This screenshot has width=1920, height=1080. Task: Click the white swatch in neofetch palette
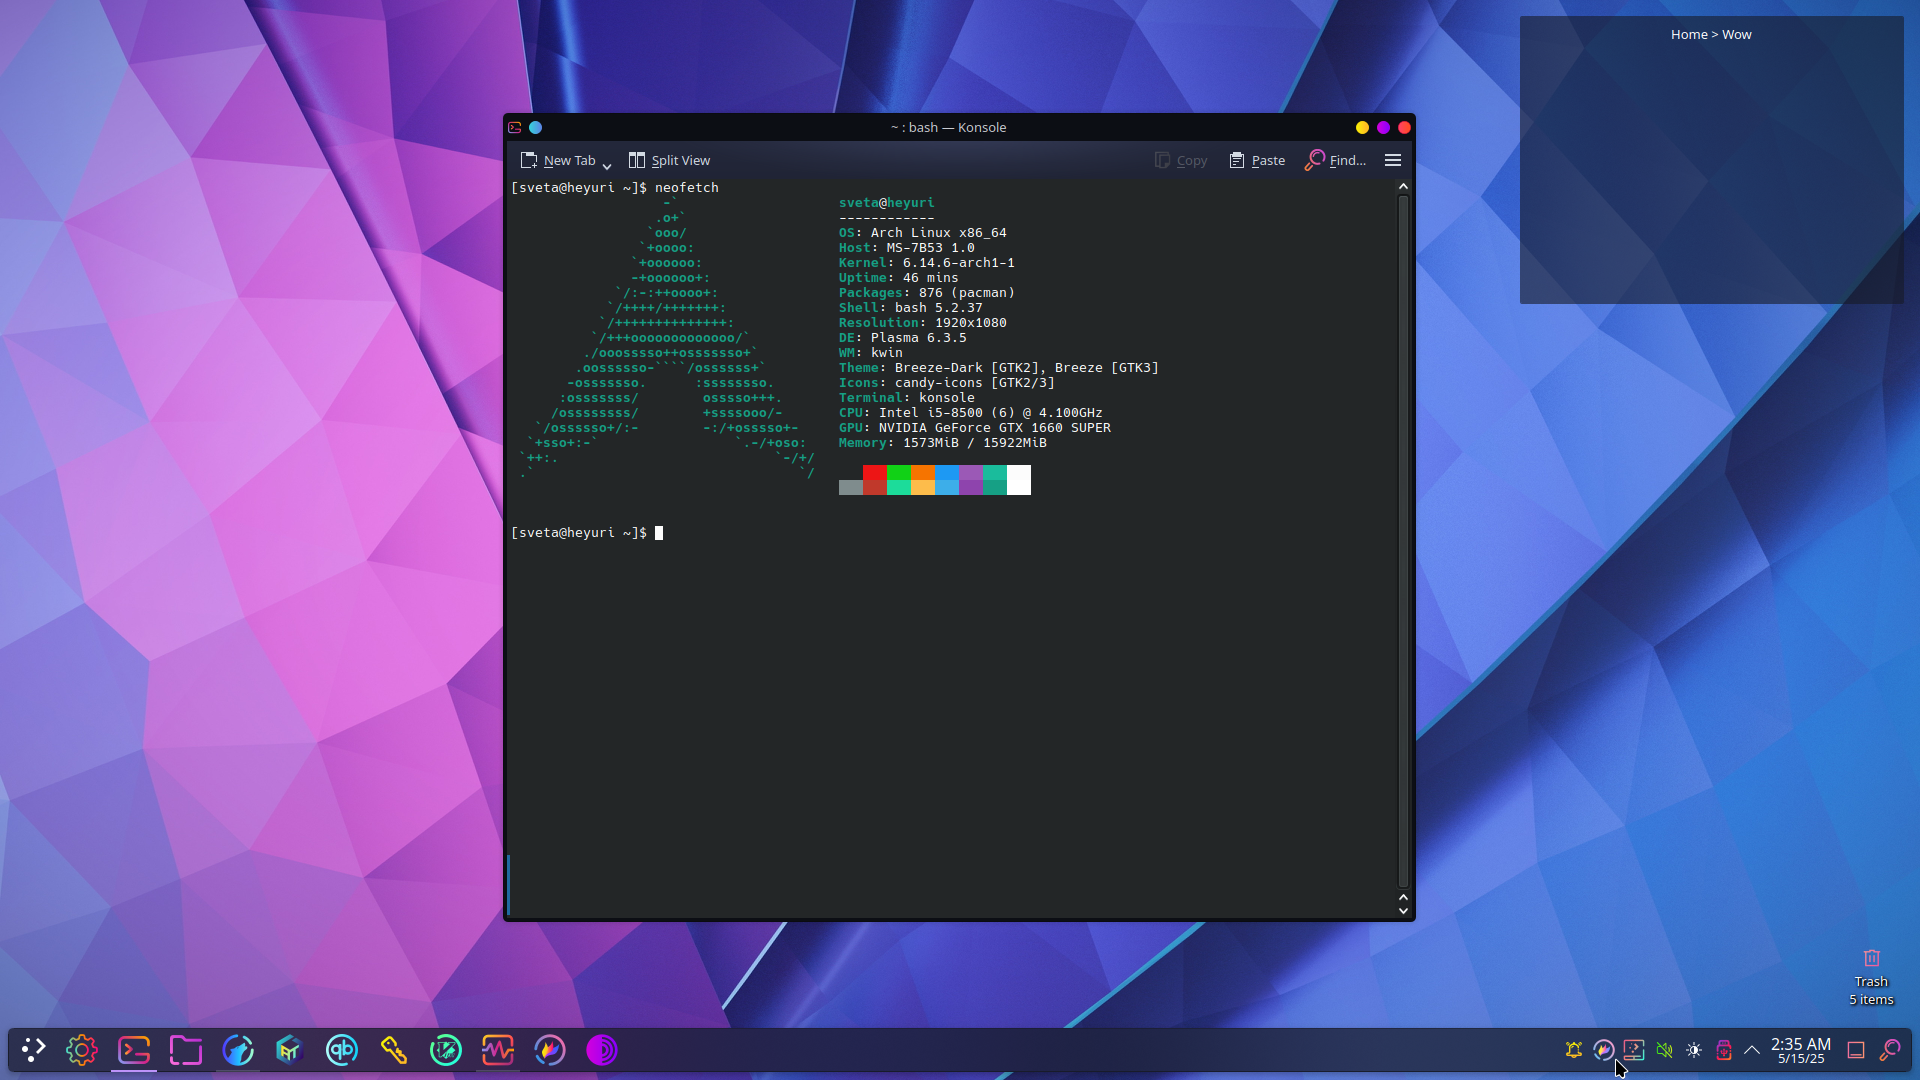click(1019, 480)
